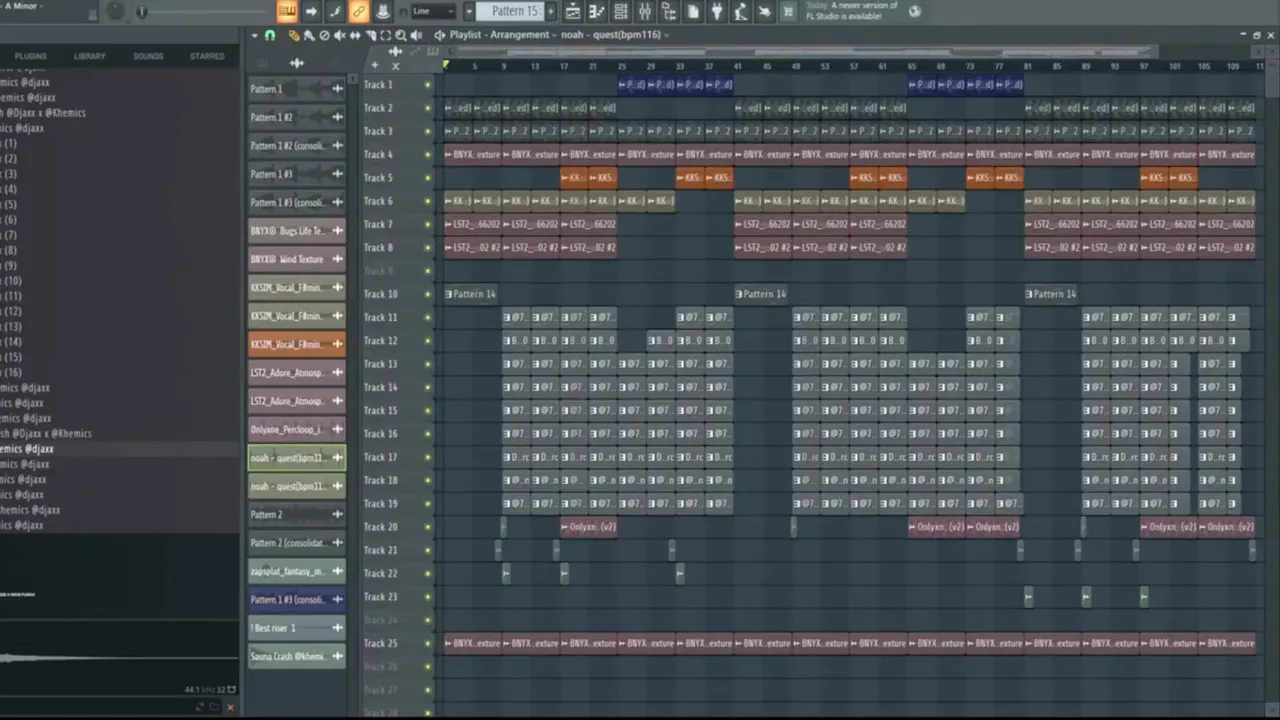Select zapsplat_fantasy item in picker

[297, 571]
